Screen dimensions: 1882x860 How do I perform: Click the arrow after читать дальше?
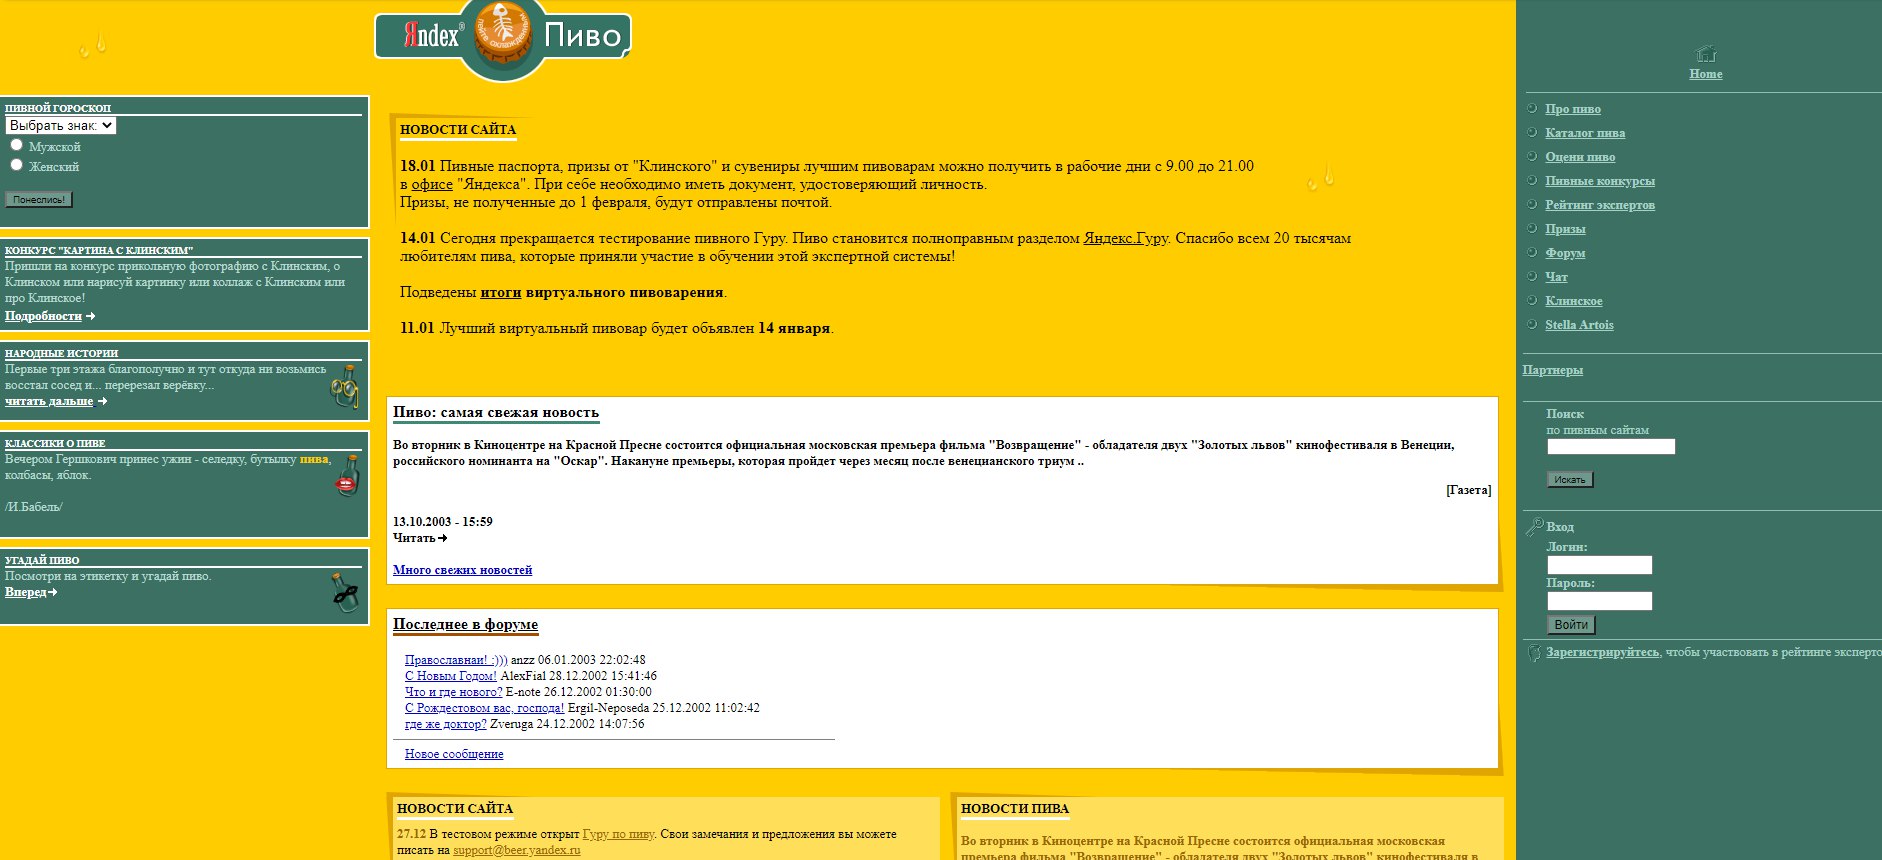pos(102,401)
